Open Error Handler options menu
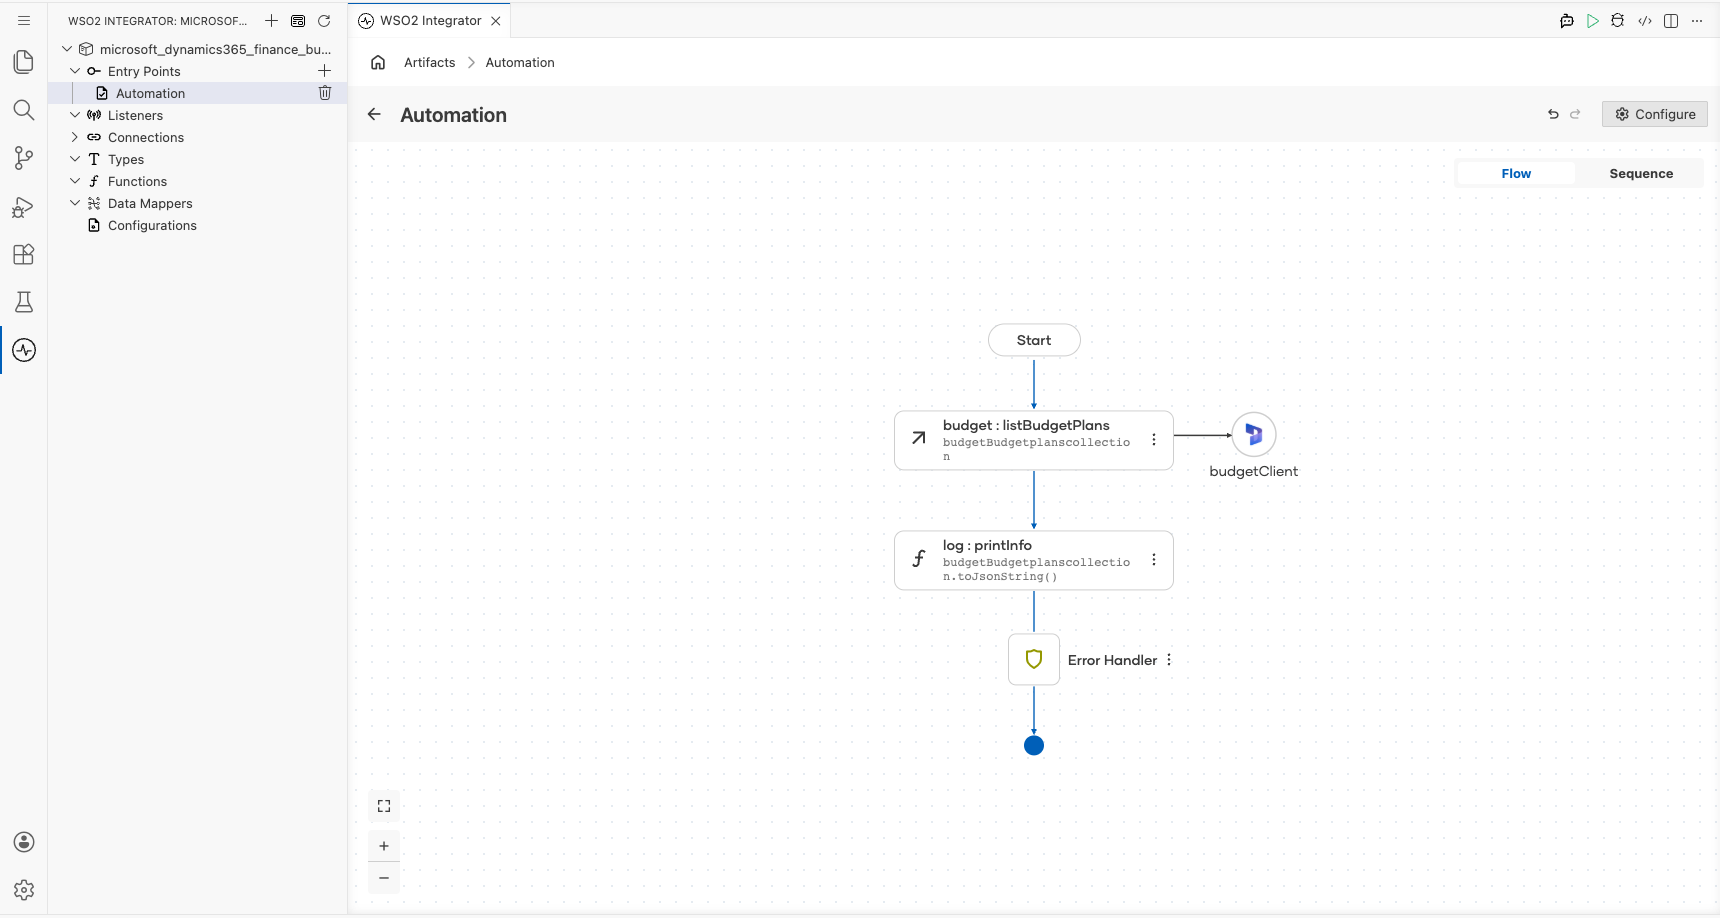Viewport: 1720px width, 918px height. (1169, 660)
